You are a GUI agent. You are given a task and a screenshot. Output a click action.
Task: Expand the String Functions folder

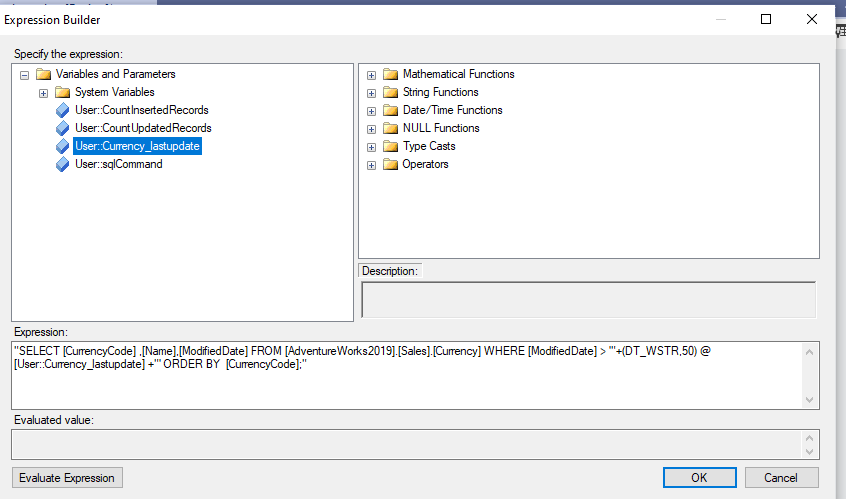[x=371, y=93]
